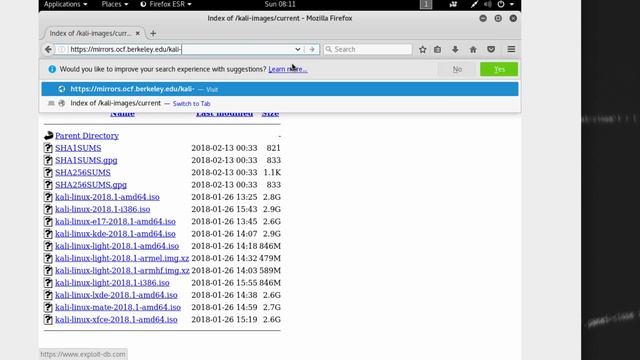Open the Pocket icon in toolbar
Viewport: 640px width, 360px height.
pyautogui.click(x=491, y=49)
